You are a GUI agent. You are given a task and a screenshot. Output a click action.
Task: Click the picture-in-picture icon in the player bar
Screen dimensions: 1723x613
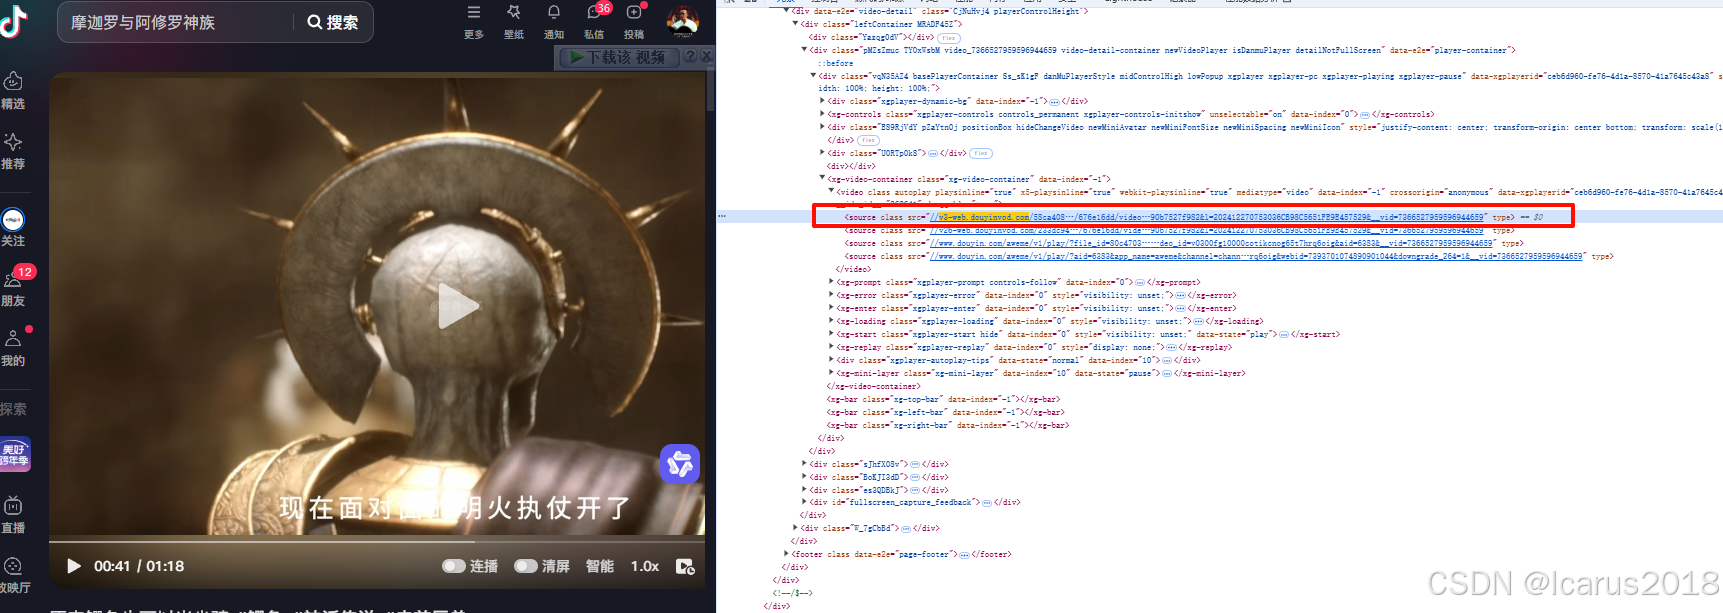(685, 566)
